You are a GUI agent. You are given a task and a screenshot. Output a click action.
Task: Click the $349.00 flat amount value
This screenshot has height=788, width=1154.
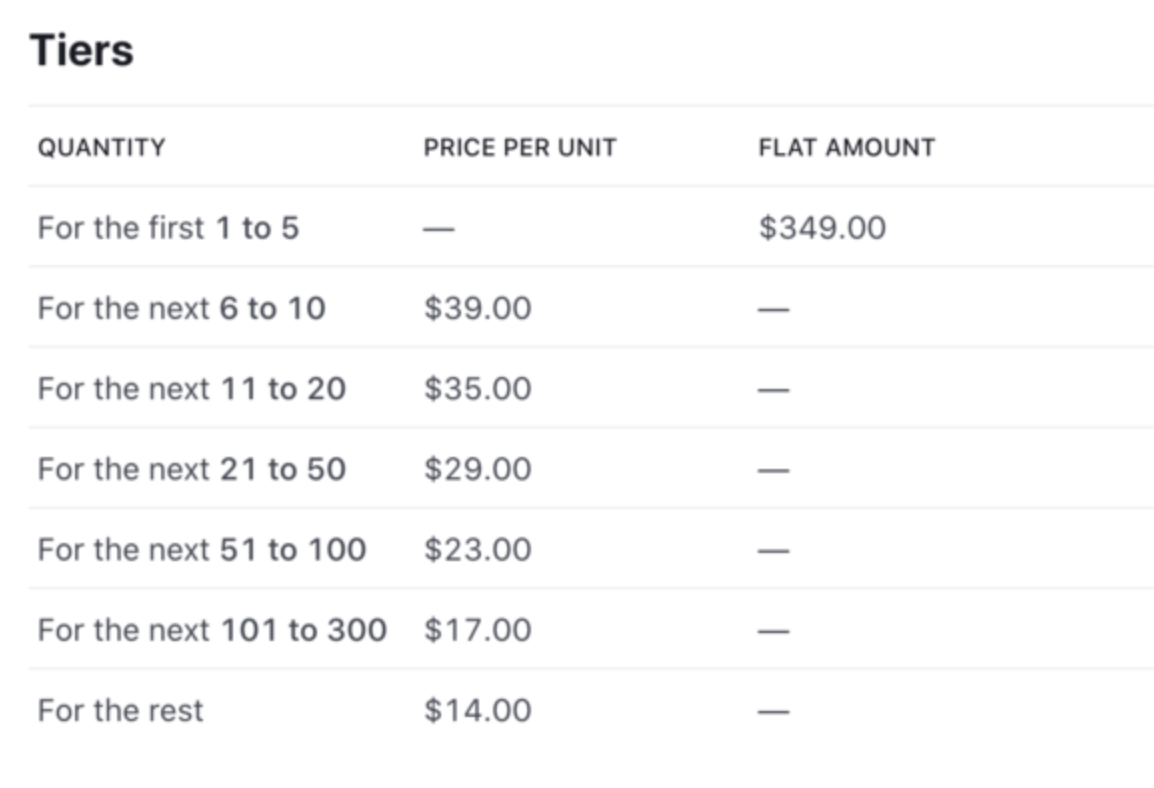822,227
